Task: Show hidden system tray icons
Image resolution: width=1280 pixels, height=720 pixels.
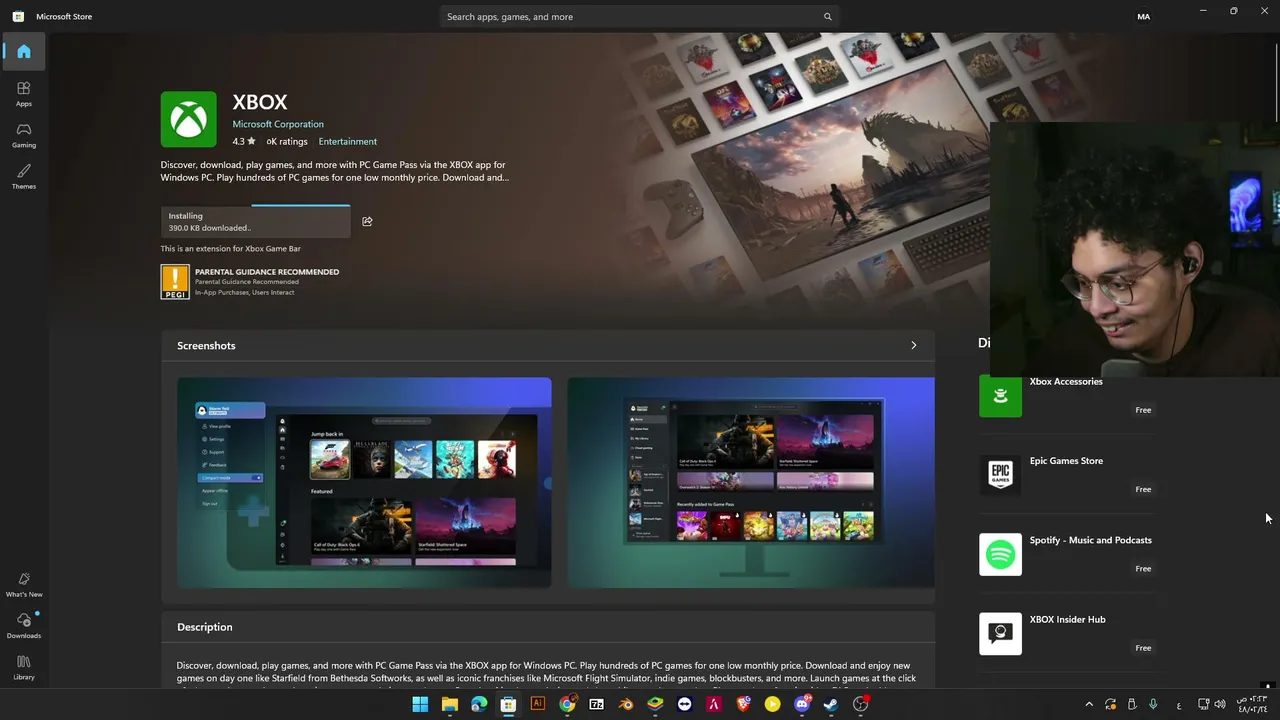Action: pos(1089,704)
